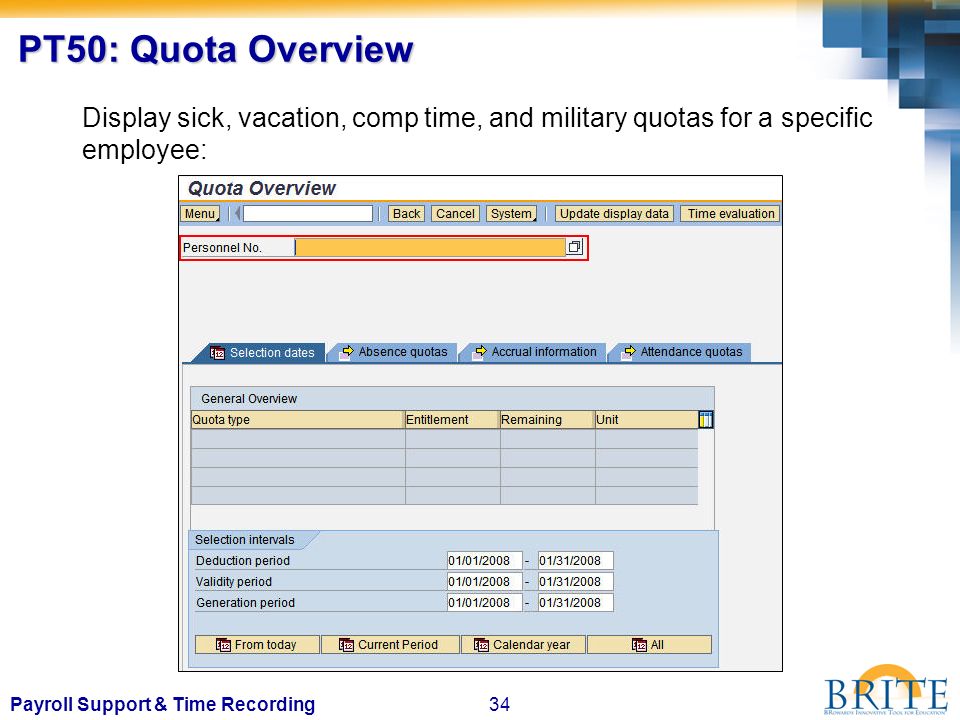Click the Unit column header
The width and height of the screenshot is (960, 720).
pos(647,419)
